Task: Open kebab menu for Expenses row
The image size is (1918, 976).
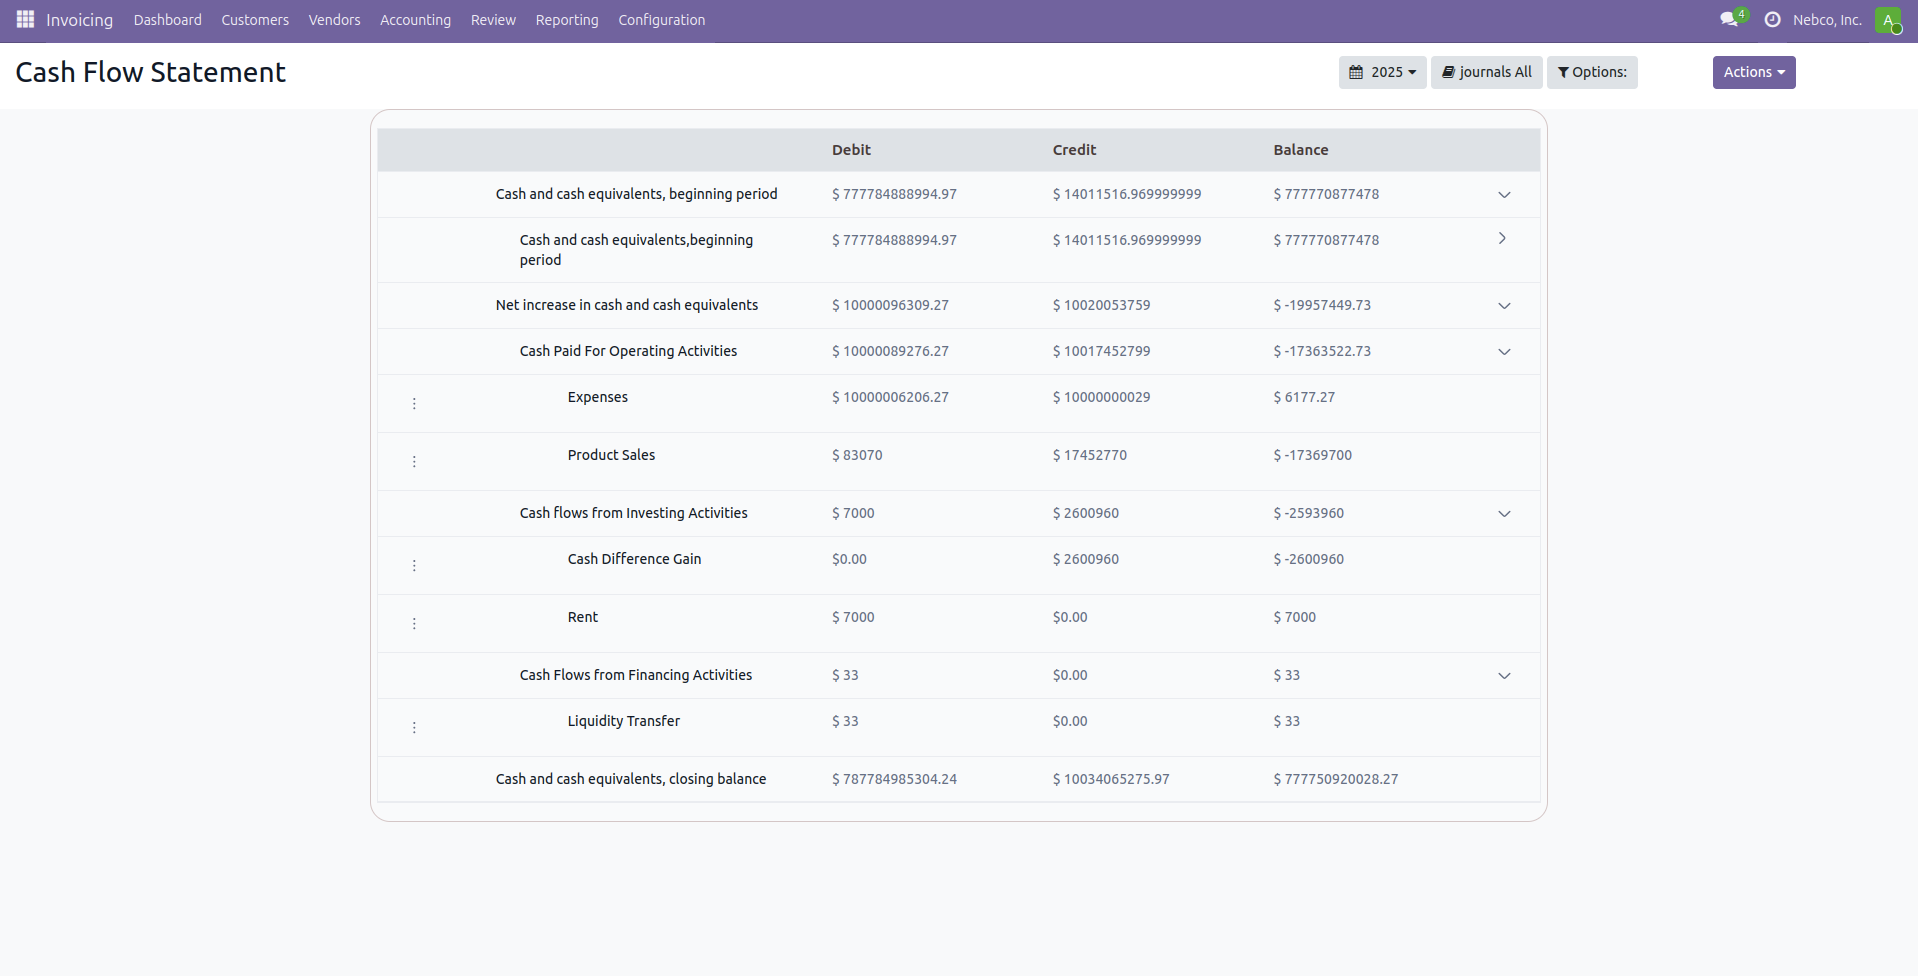Action: point(414,404)
